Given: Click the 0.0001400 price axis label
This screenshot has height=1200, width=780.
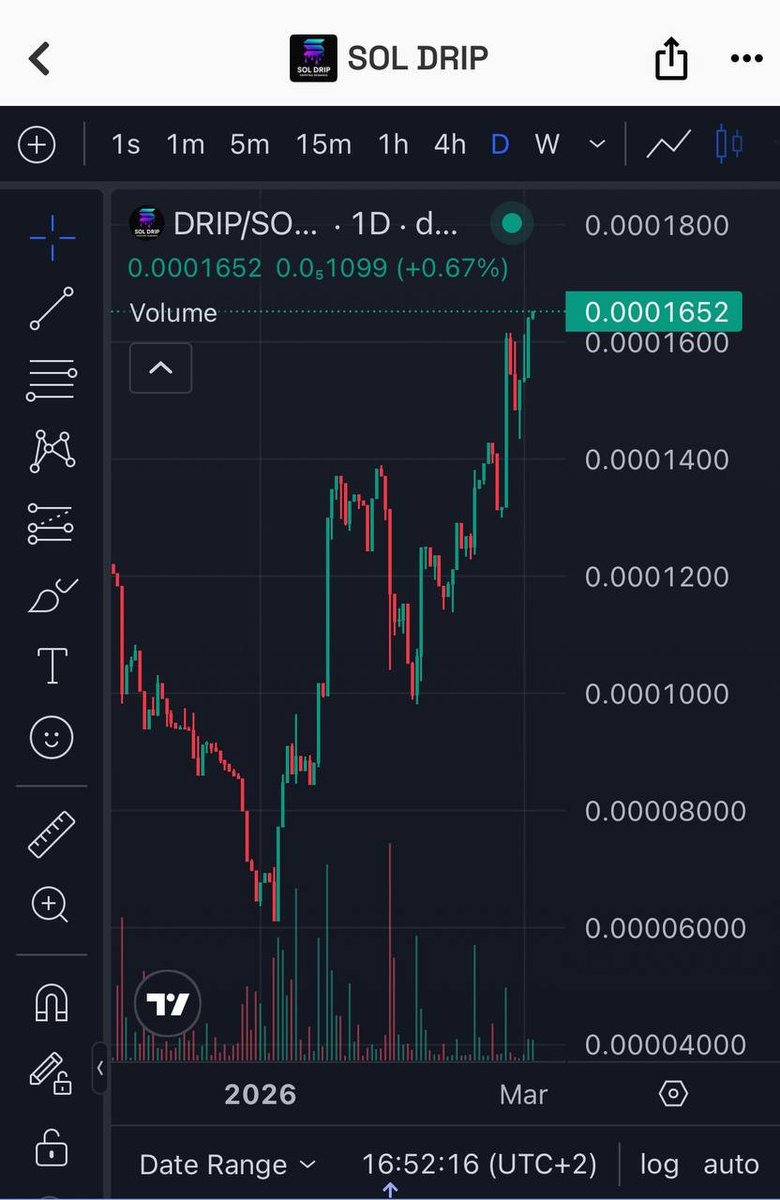Looking at the screenshot, I should pos(657,459).
